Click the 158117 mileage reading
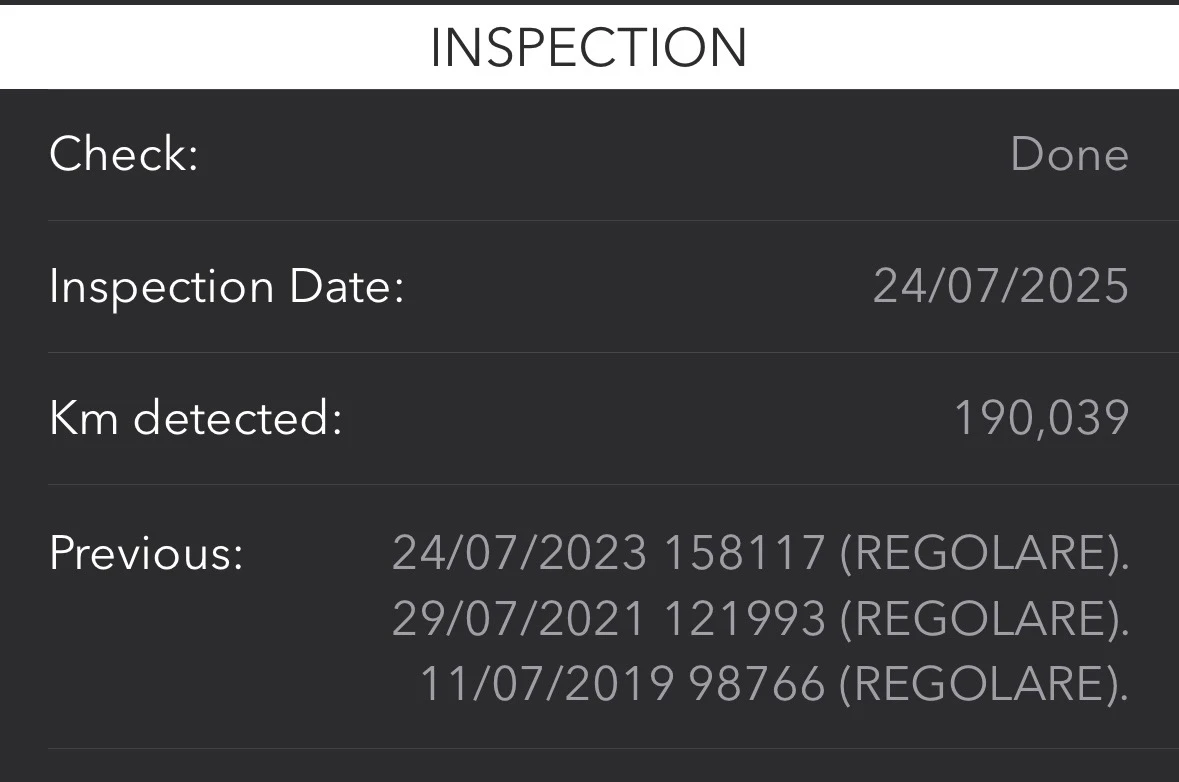The image size is (1179, 782). (x=745, y=553)
